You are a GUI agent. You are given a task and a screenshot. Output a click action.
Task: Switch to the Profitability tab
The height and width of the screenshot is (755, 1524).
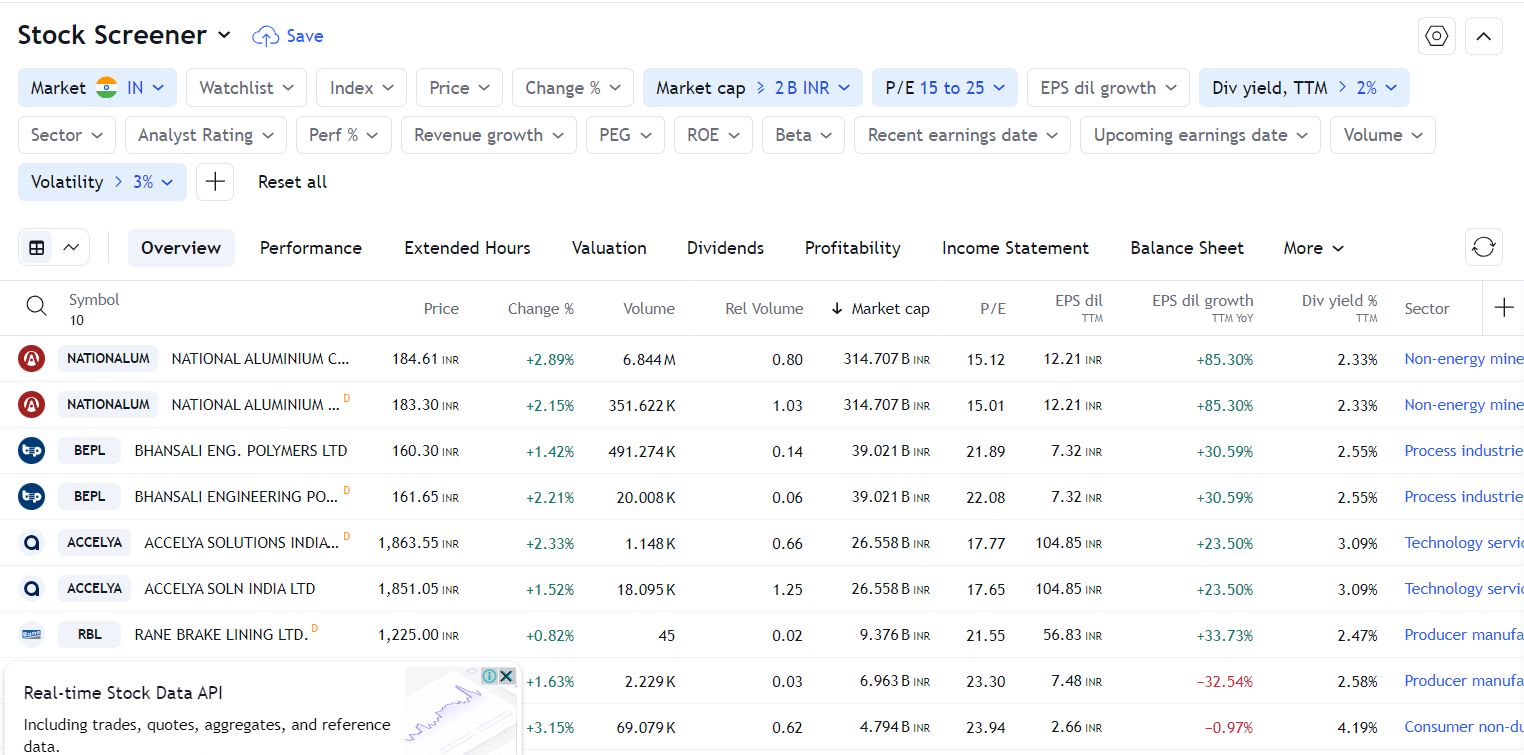[x=852, y=248]
